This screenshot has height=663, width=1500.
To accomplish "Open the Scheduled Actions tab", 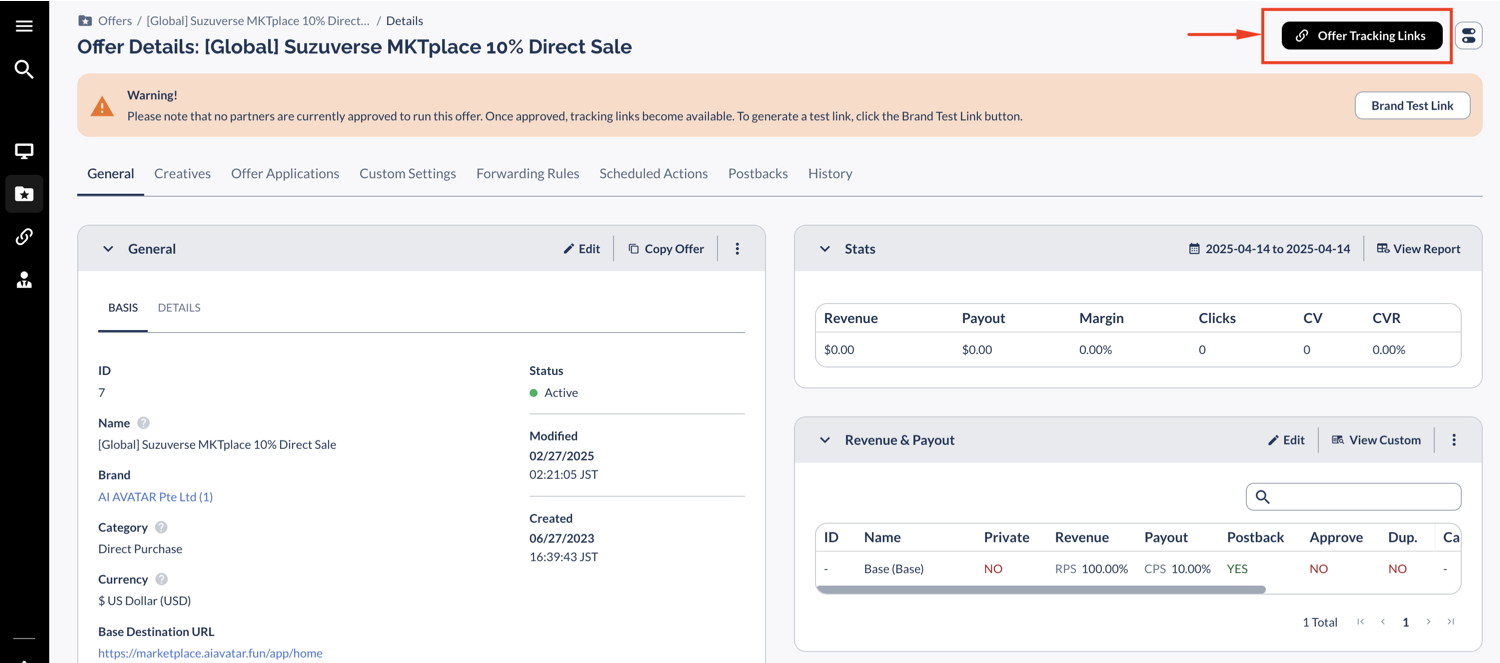I will tap(654, 174).
